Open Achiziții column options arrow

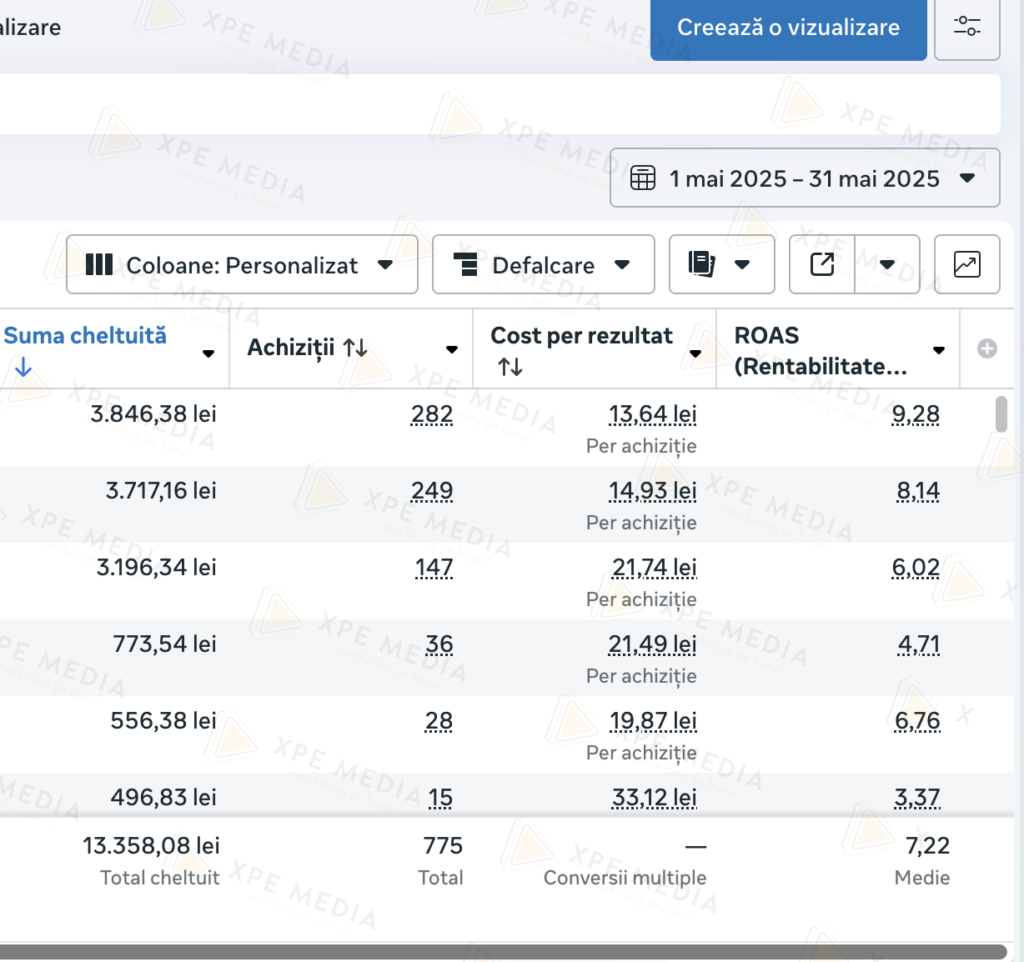451,350
